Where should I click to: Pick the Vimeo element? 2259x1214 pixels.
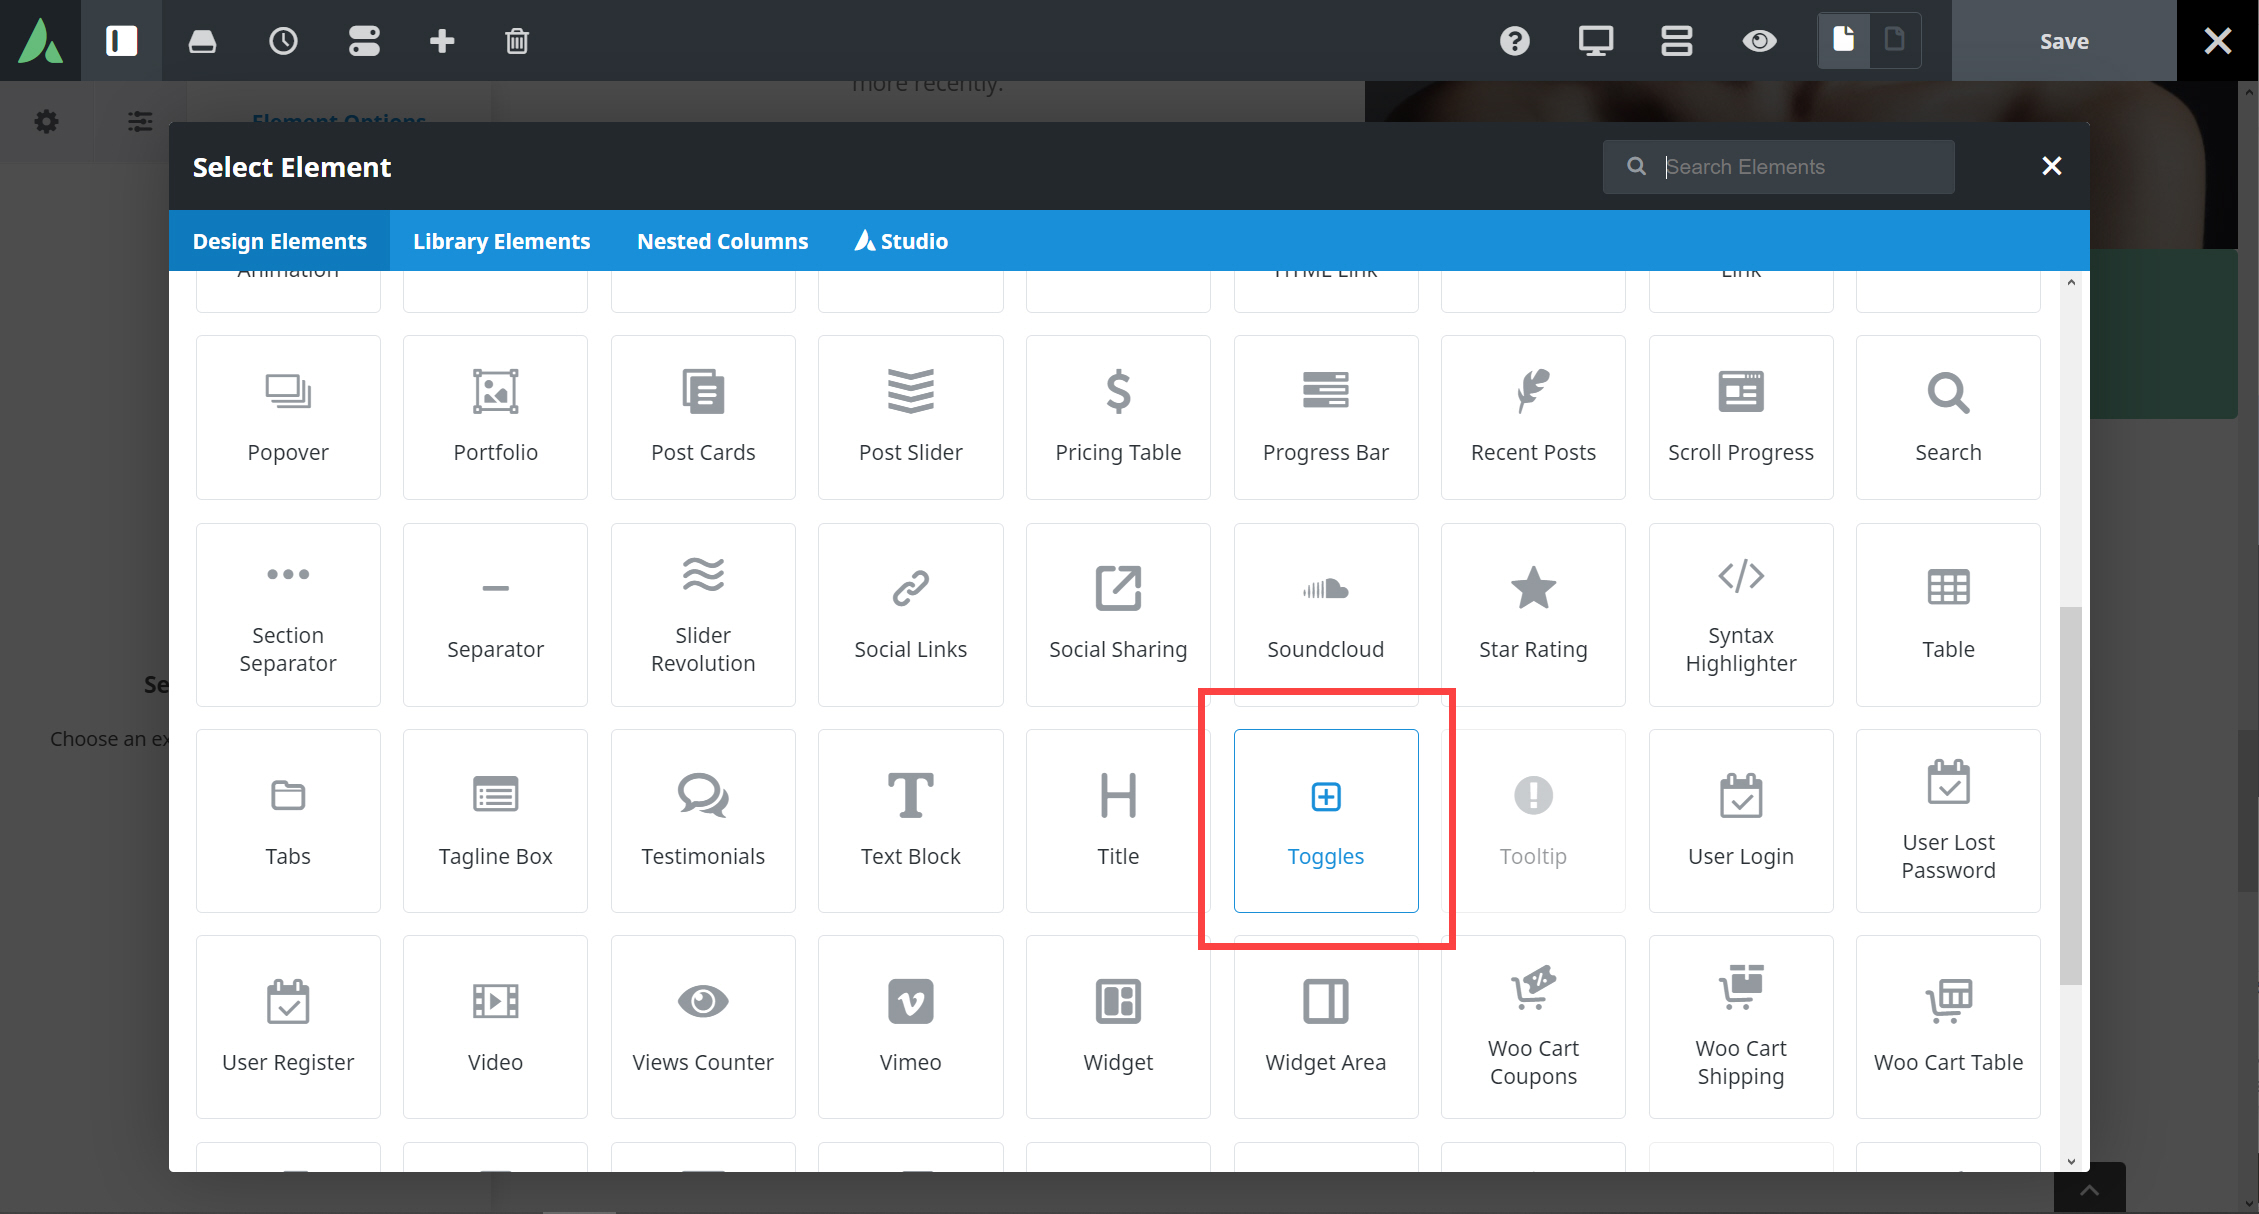910,1026
